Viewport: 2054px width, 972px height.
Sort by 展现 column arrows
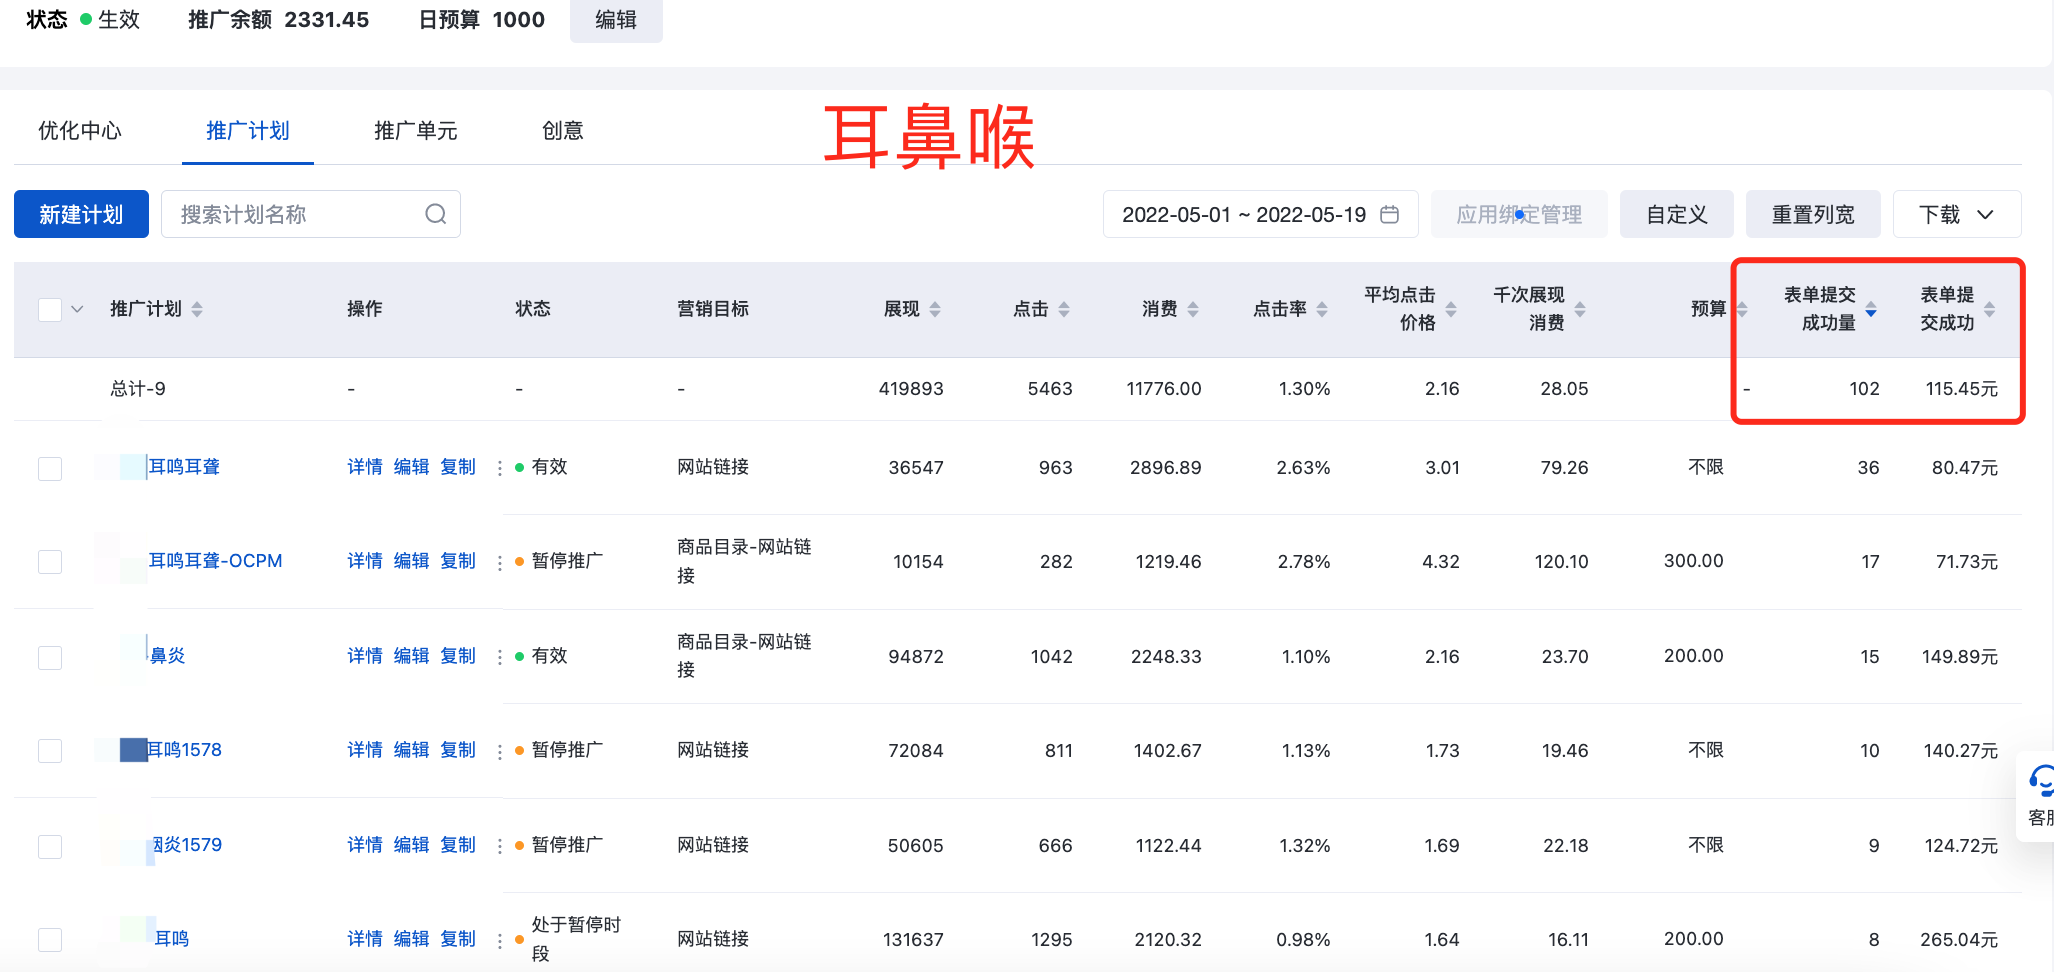[x=935, y=309]
